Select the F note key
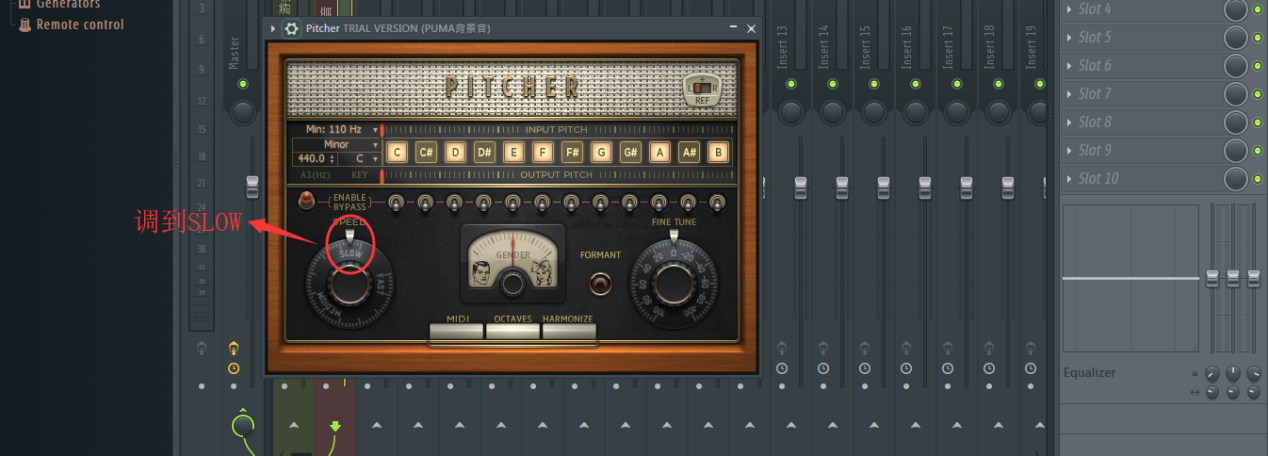Image resolution: width=1268 pixels, height=456 pixels. pyautogui.click(x=543, y=152)
